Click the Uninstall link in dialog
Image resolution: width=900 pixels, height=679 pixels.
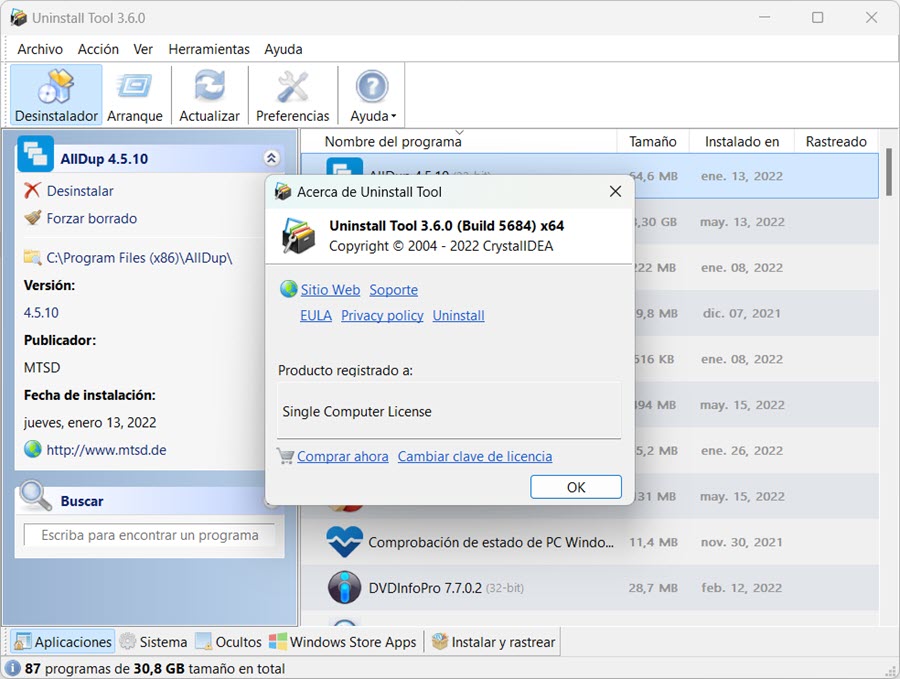click(459, 316)
